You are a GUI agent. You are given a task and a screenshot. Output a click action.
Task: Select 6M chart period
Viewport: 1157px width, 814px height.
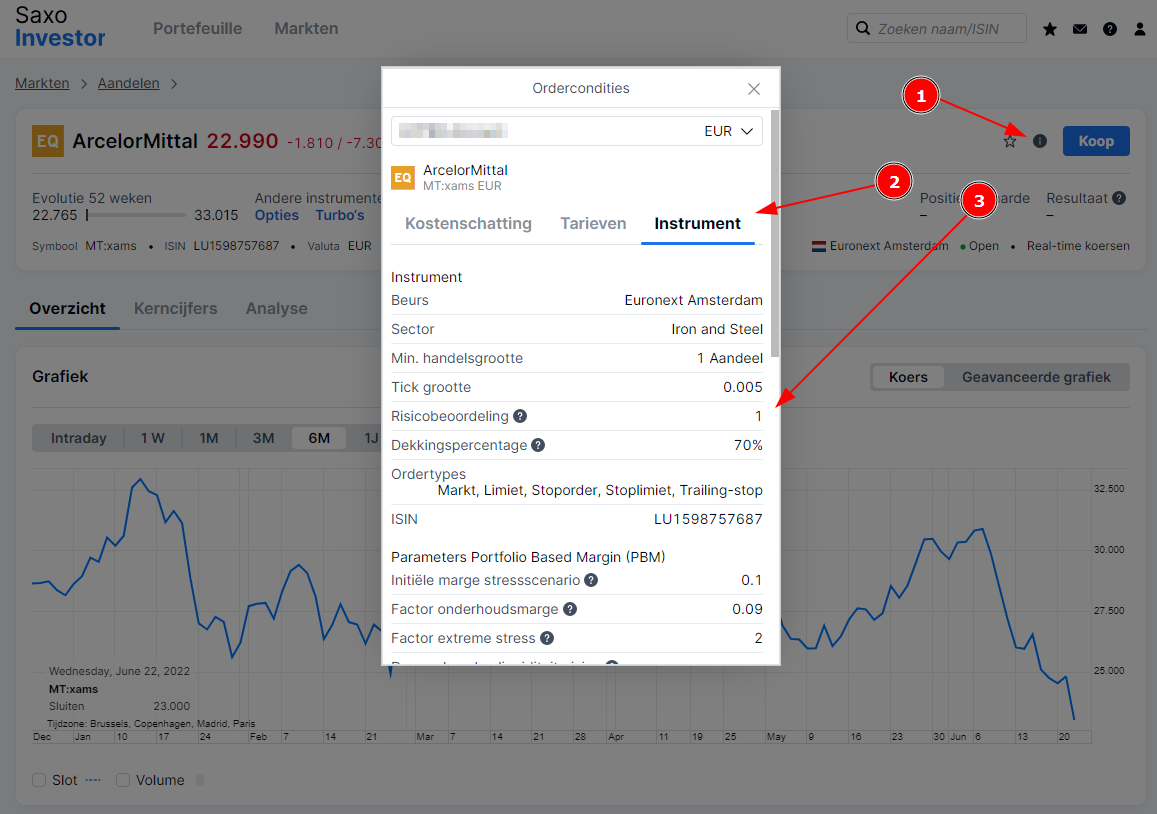click(x=319, y=438)
